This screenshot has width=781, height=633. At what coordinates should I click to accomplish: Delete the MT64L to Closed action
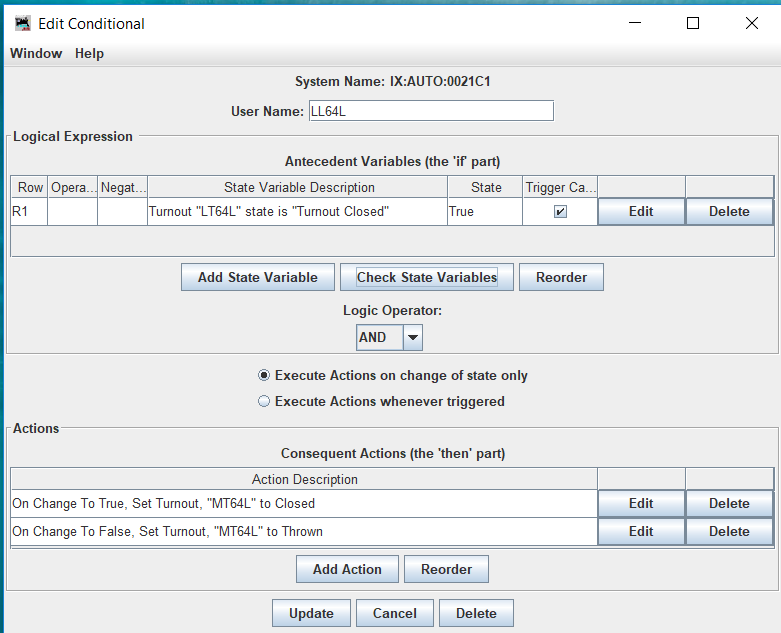tap(729, 504)
